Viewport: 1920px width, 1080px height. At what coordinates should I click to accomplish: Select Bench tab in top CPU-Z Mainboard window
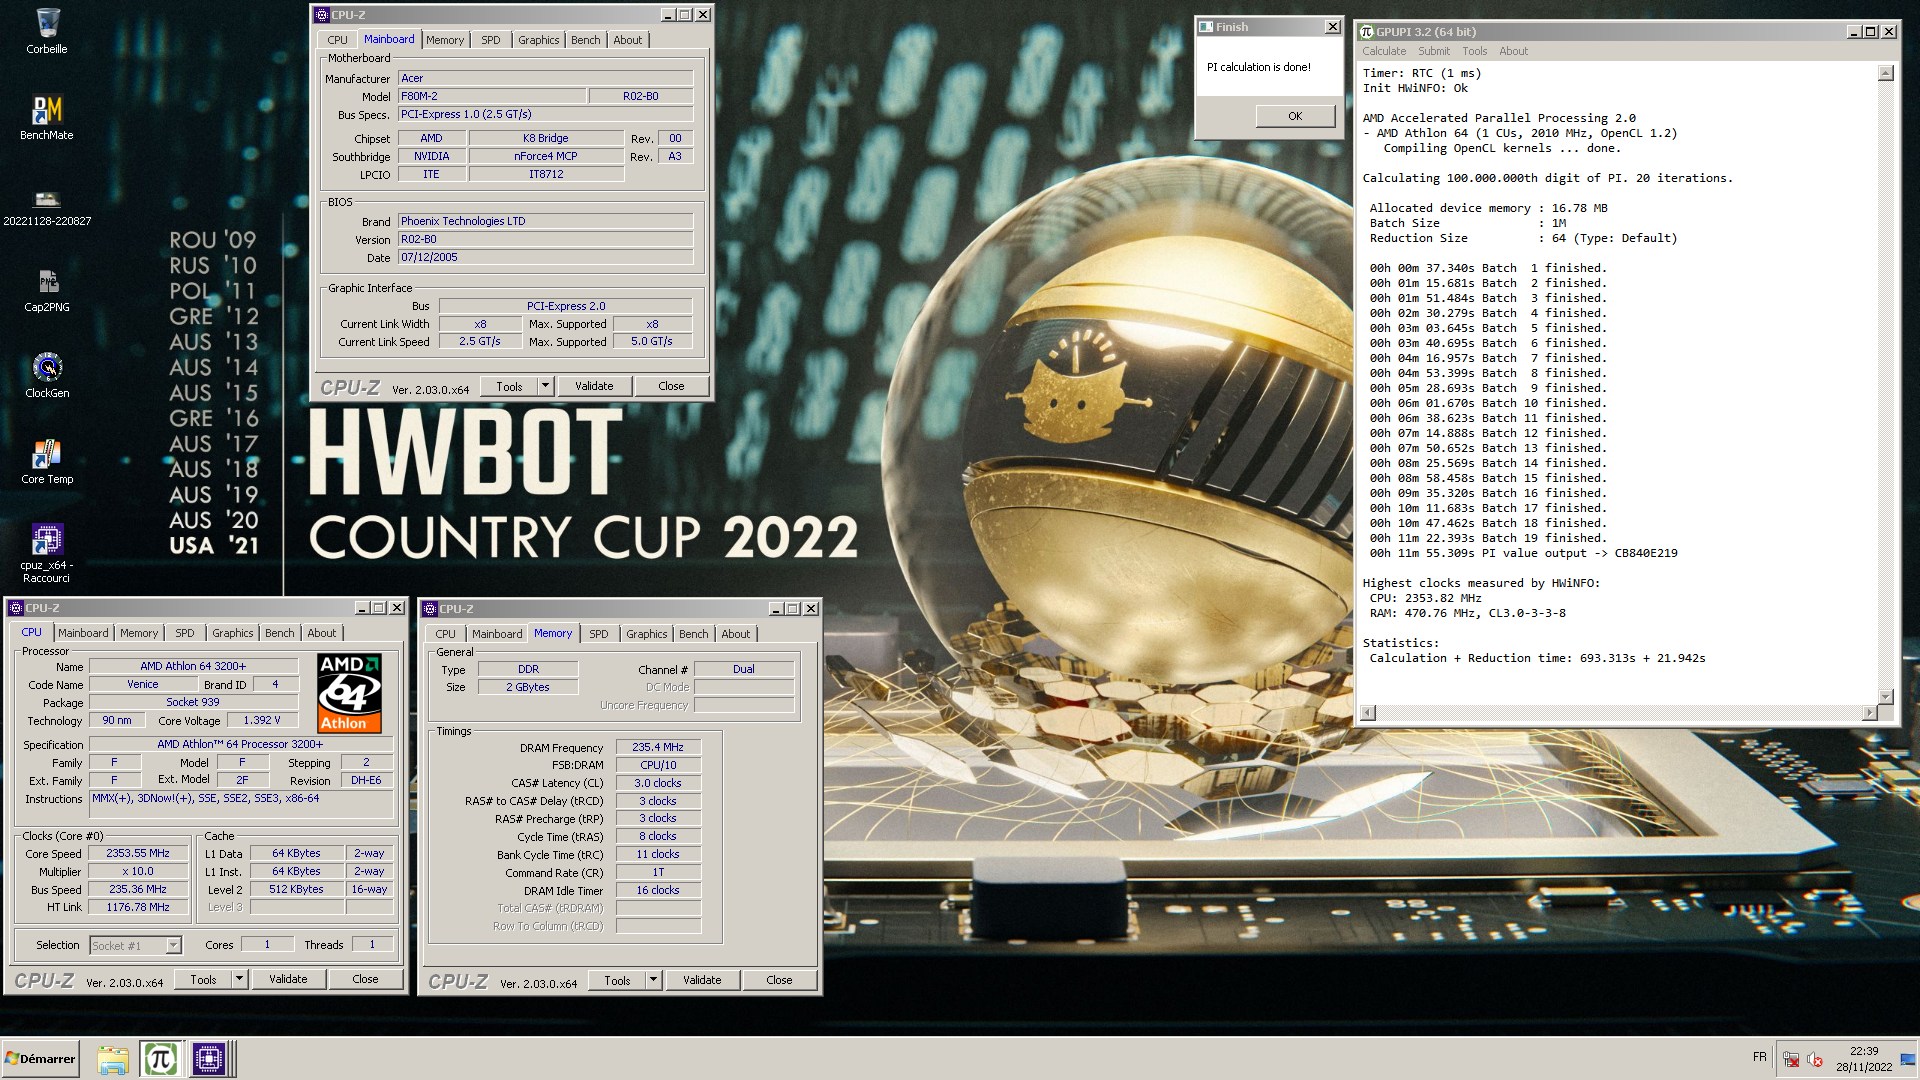pos(585,40)
